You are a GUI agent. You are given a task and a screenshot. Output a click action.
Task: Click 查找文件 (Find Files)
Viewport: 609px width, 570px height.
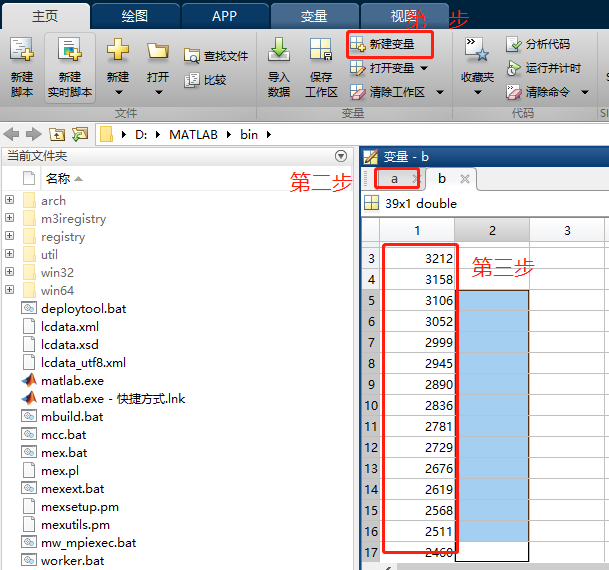pos(216,56)
